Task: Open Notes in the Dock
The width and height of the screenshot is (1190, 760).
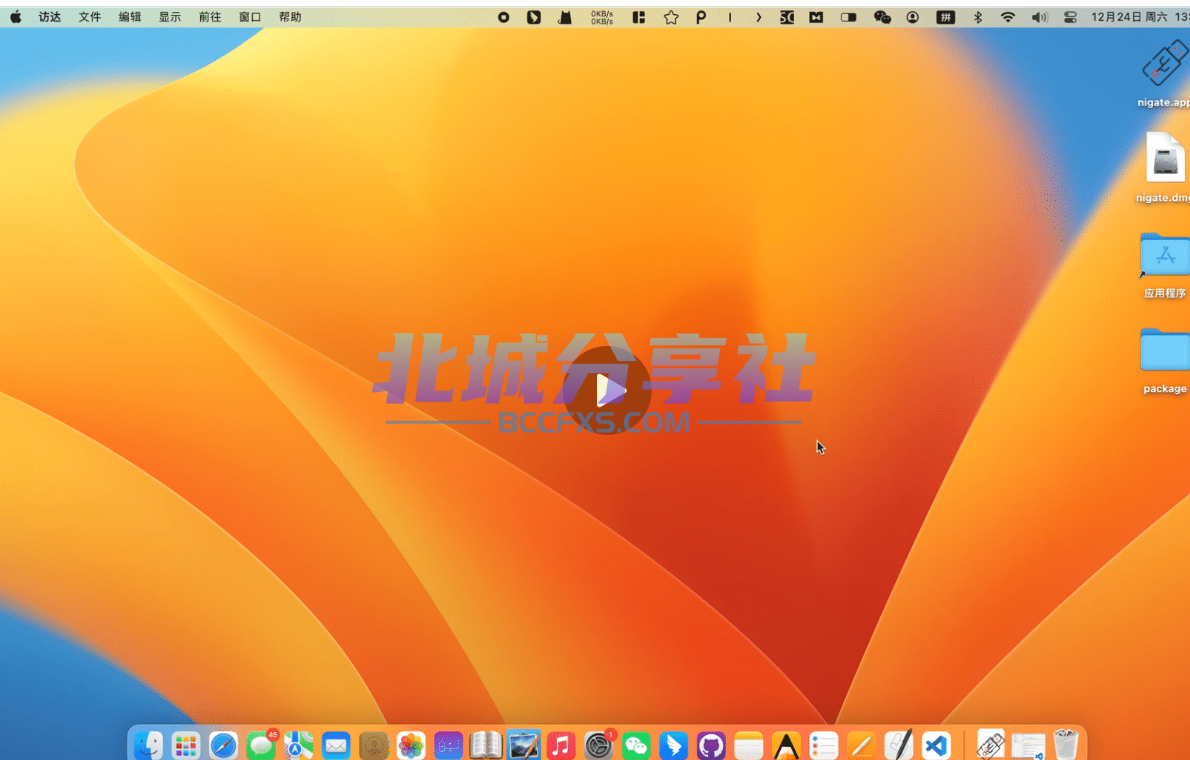Action: 748,746
